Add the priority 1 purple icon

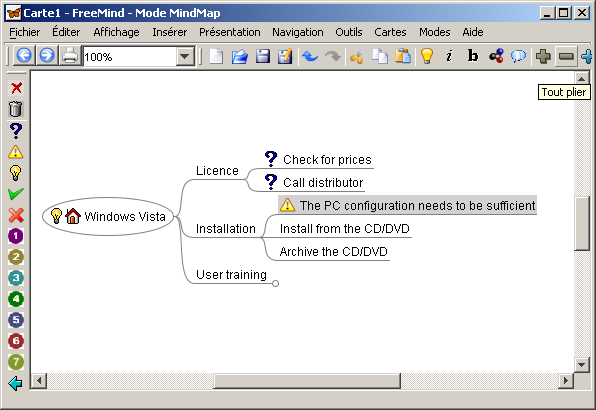tap(16, 236)
